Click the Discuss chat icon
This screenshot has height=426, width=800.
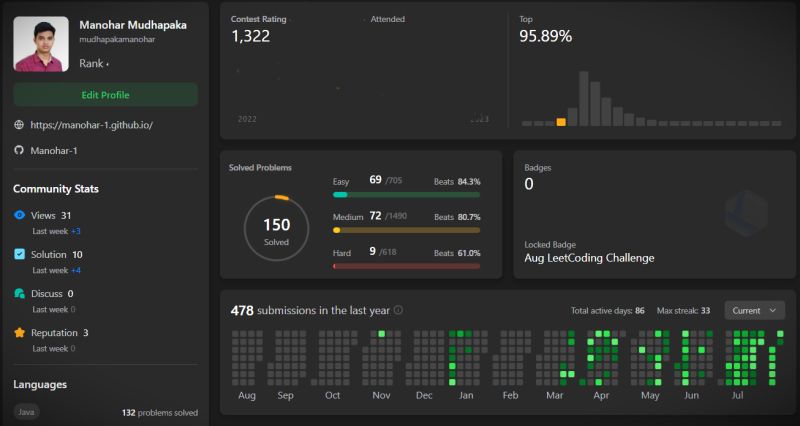[19, 293]
